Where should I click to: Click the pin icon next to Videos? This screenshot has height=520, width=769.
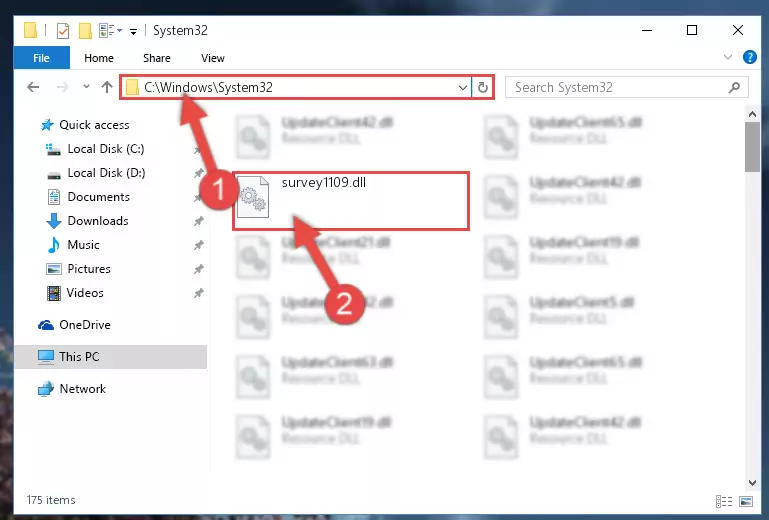tap(198, 293)
